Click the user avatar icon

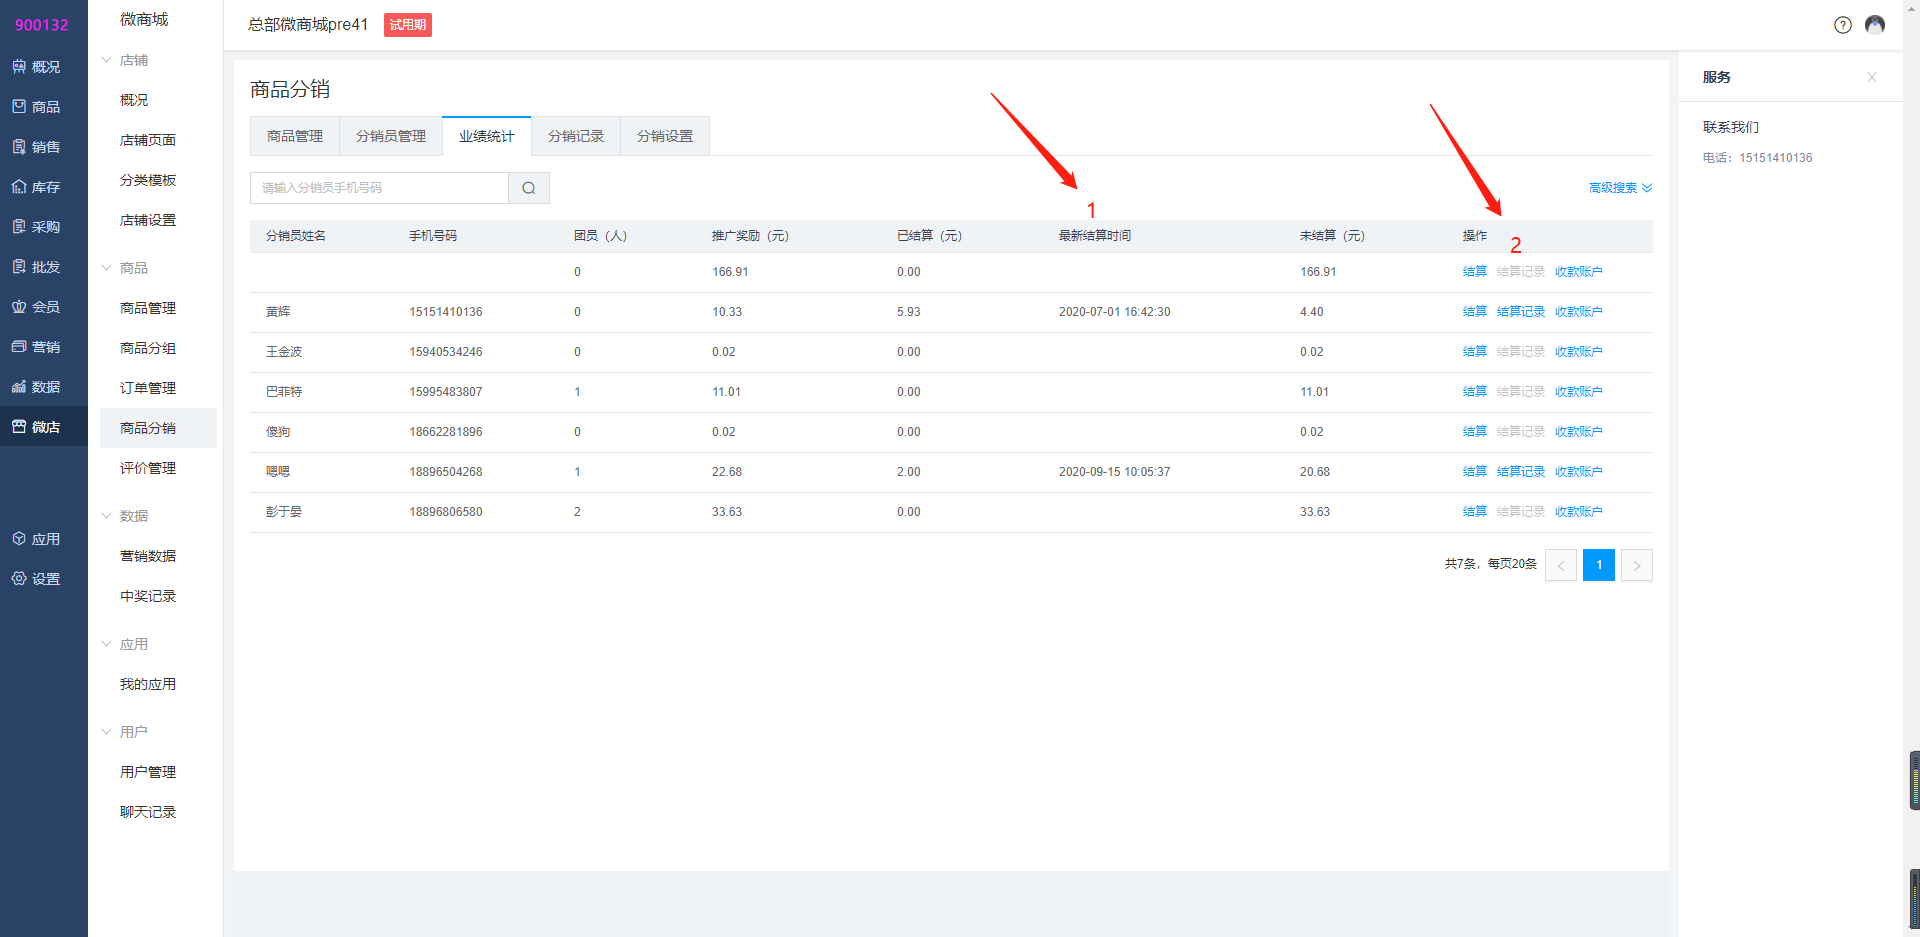click(x=1875, y=25)
